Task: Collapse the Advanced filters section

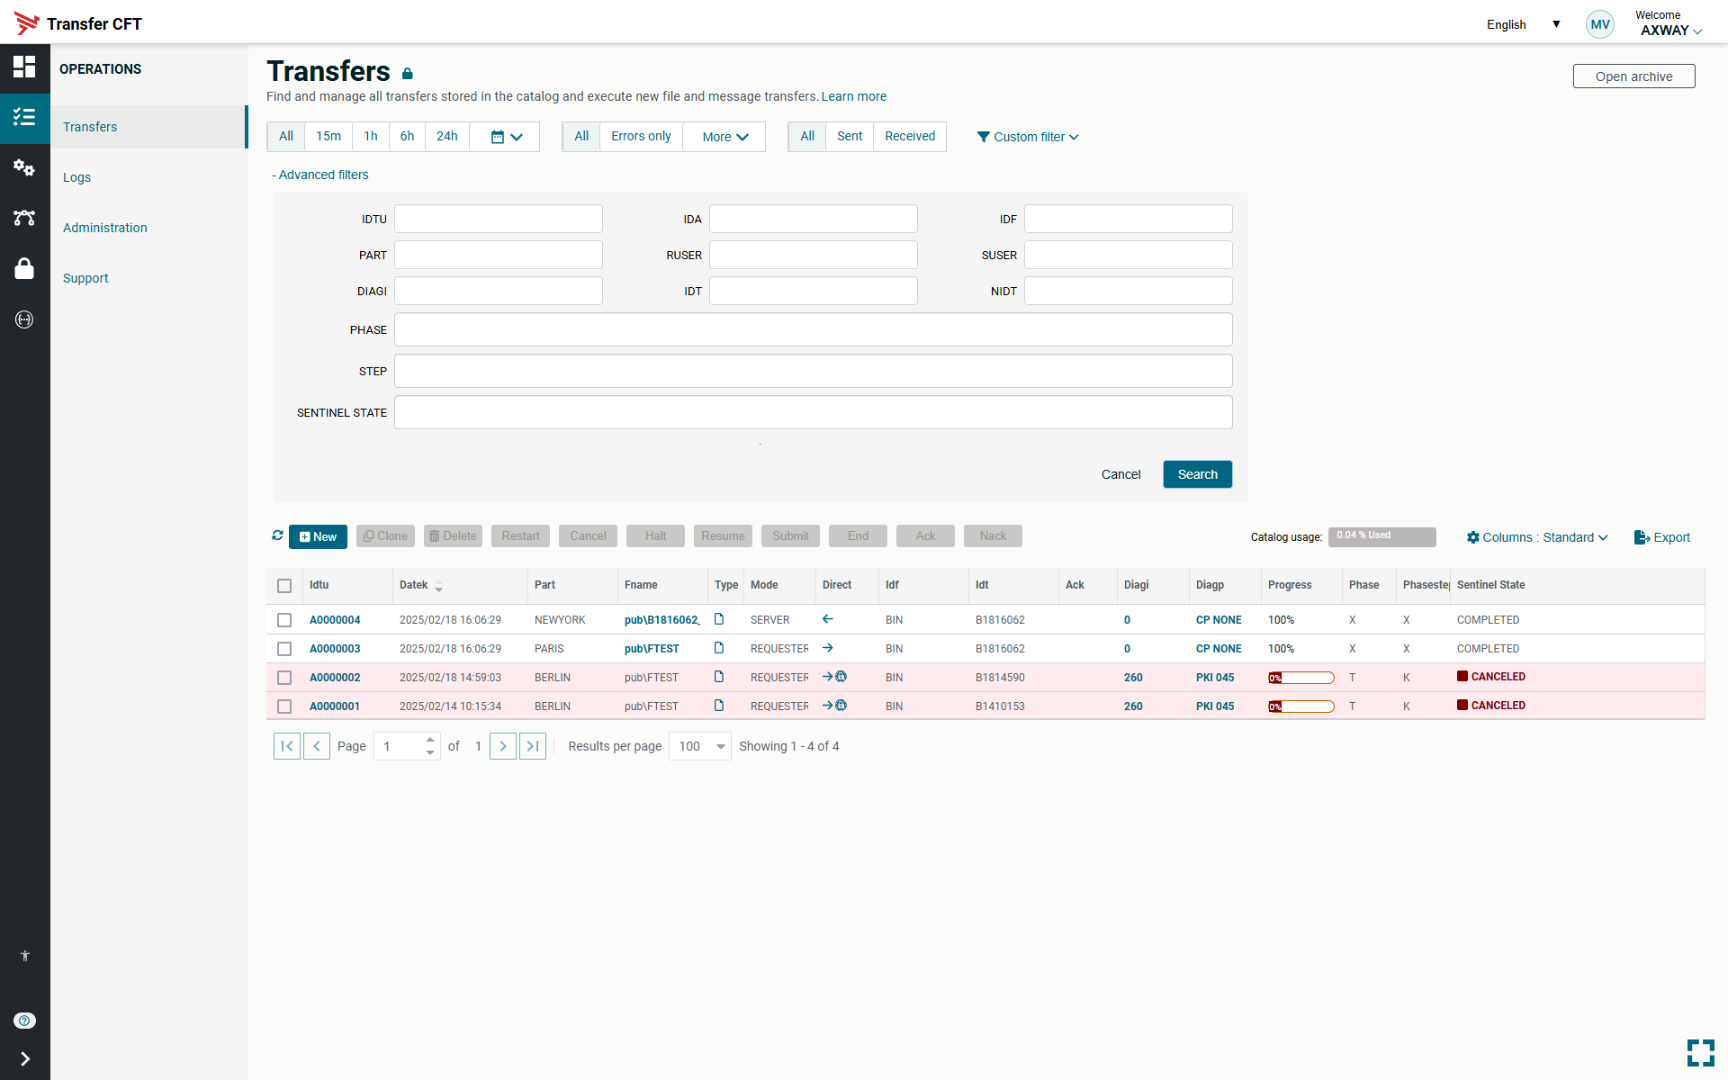Action: 320,175
